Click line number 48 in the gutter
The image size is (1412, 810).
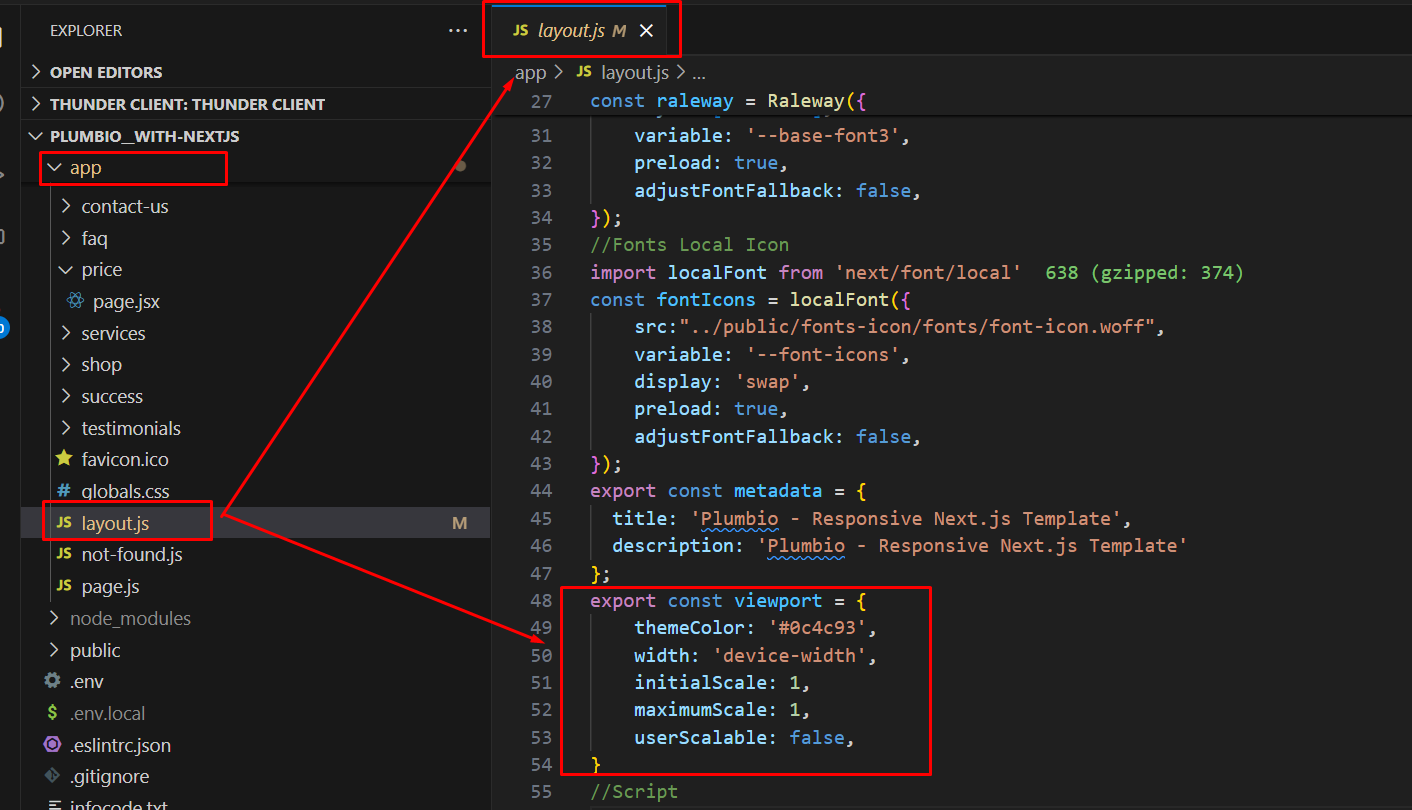coord(541,601)
